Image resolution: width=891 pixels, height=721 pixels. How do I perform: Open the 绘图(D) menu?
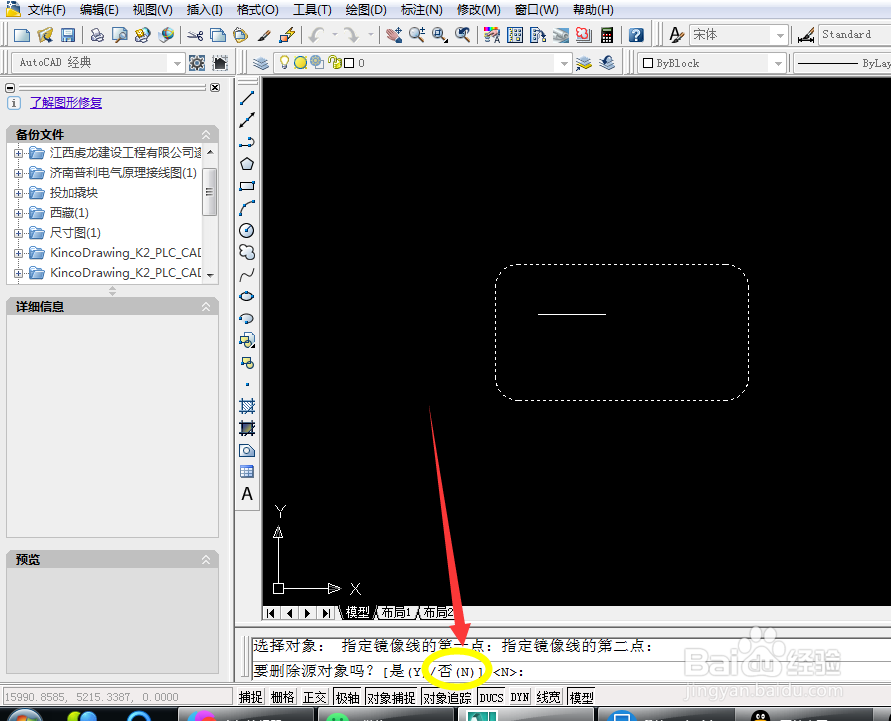click(x=366, y=10)
